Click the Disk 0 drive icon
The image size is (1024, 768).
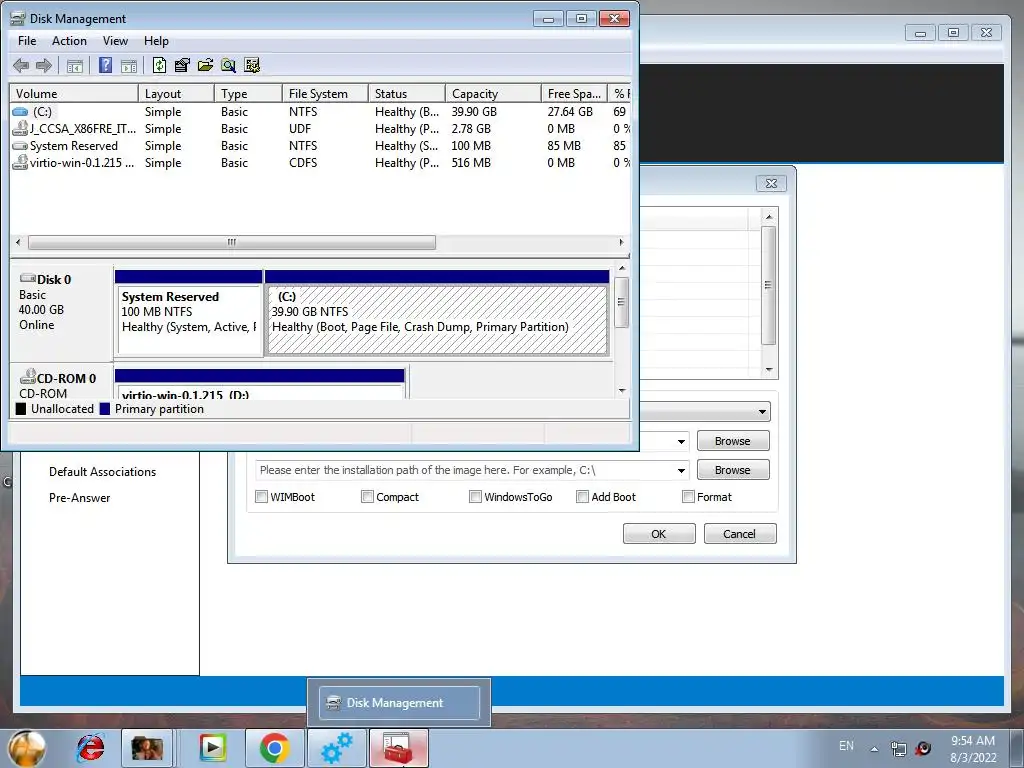(x=28, y=279)
